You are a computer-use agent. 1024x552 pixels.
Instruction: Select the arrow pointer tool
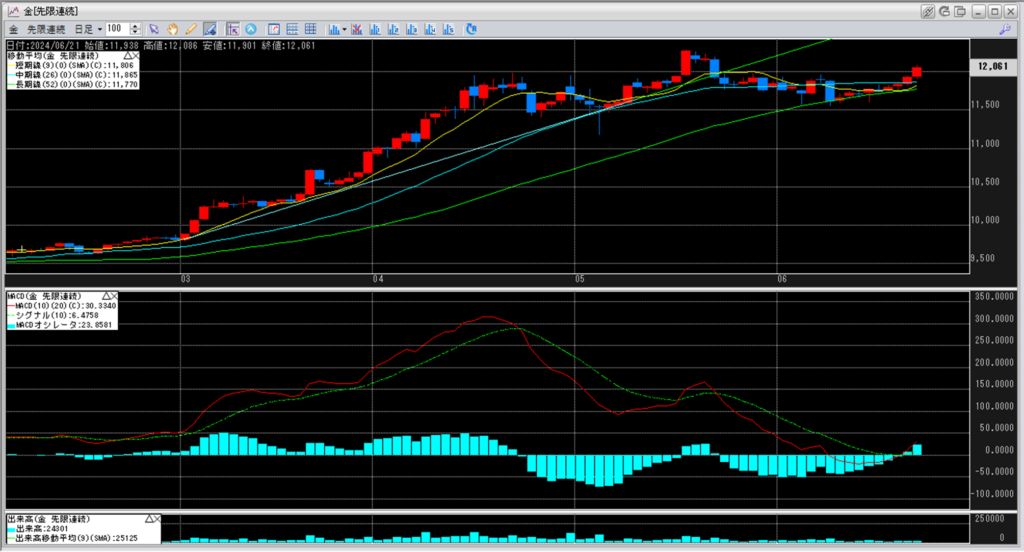point(155,29)
